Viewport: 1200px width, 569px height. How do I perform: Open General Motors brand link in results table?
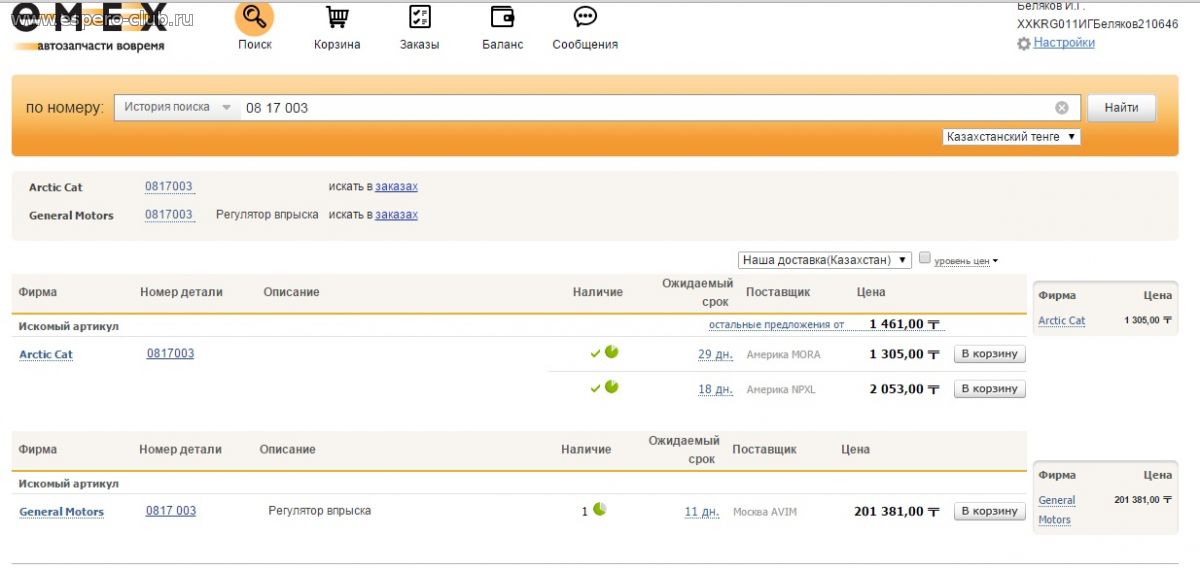(x=61, y=512)
